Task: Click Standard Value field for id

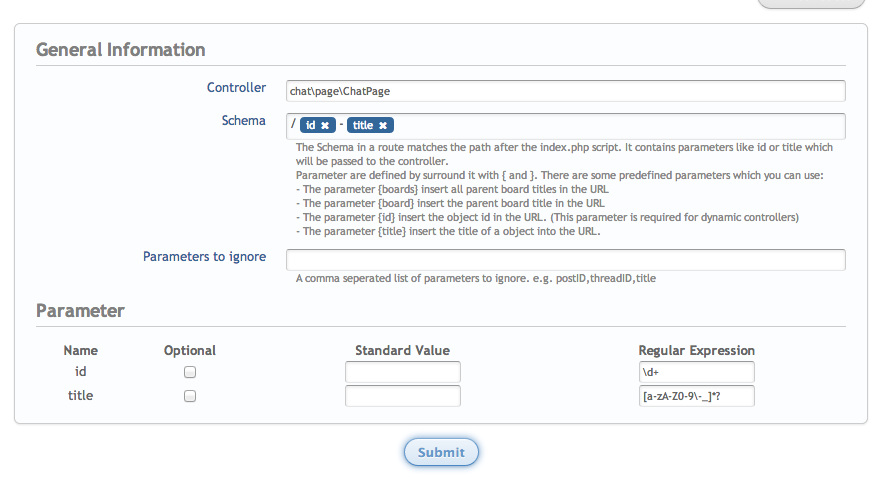Action: pyautogui.click(x=402, y=372)
